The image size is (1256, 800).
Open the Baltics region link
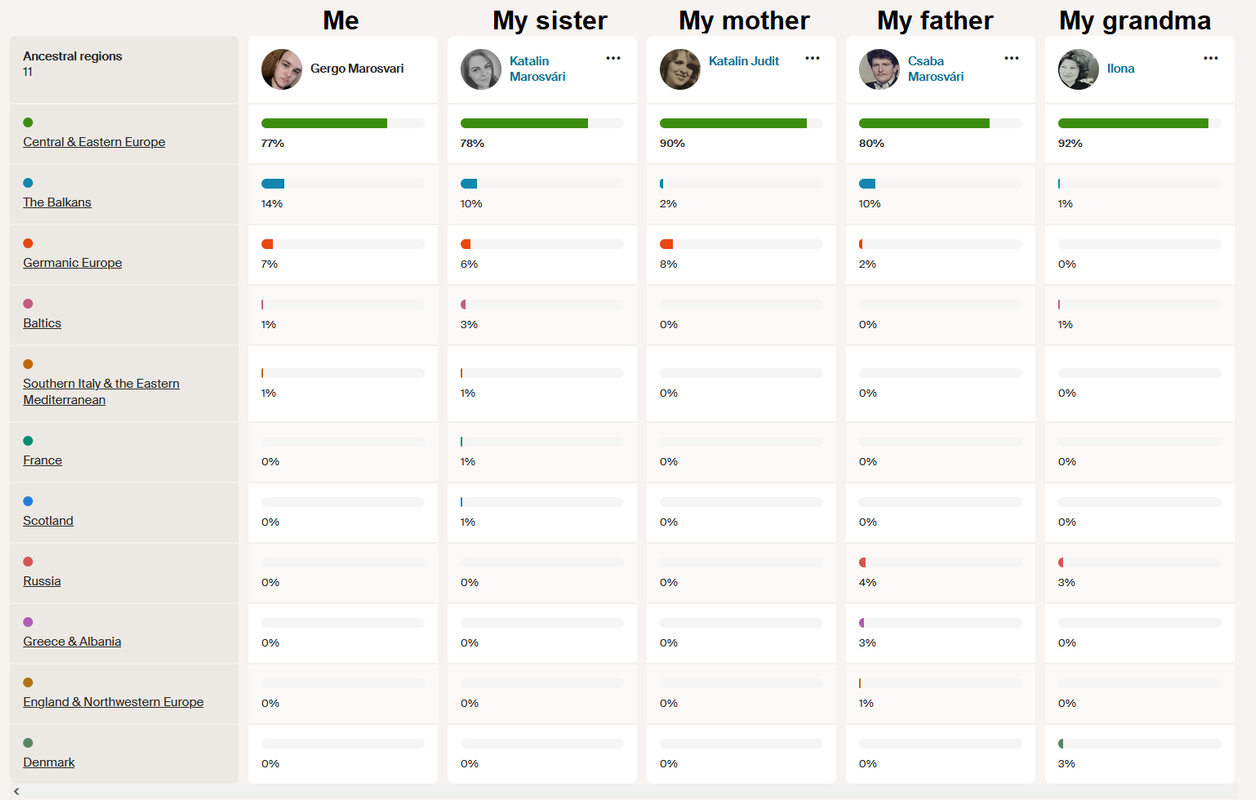[42, 323]
